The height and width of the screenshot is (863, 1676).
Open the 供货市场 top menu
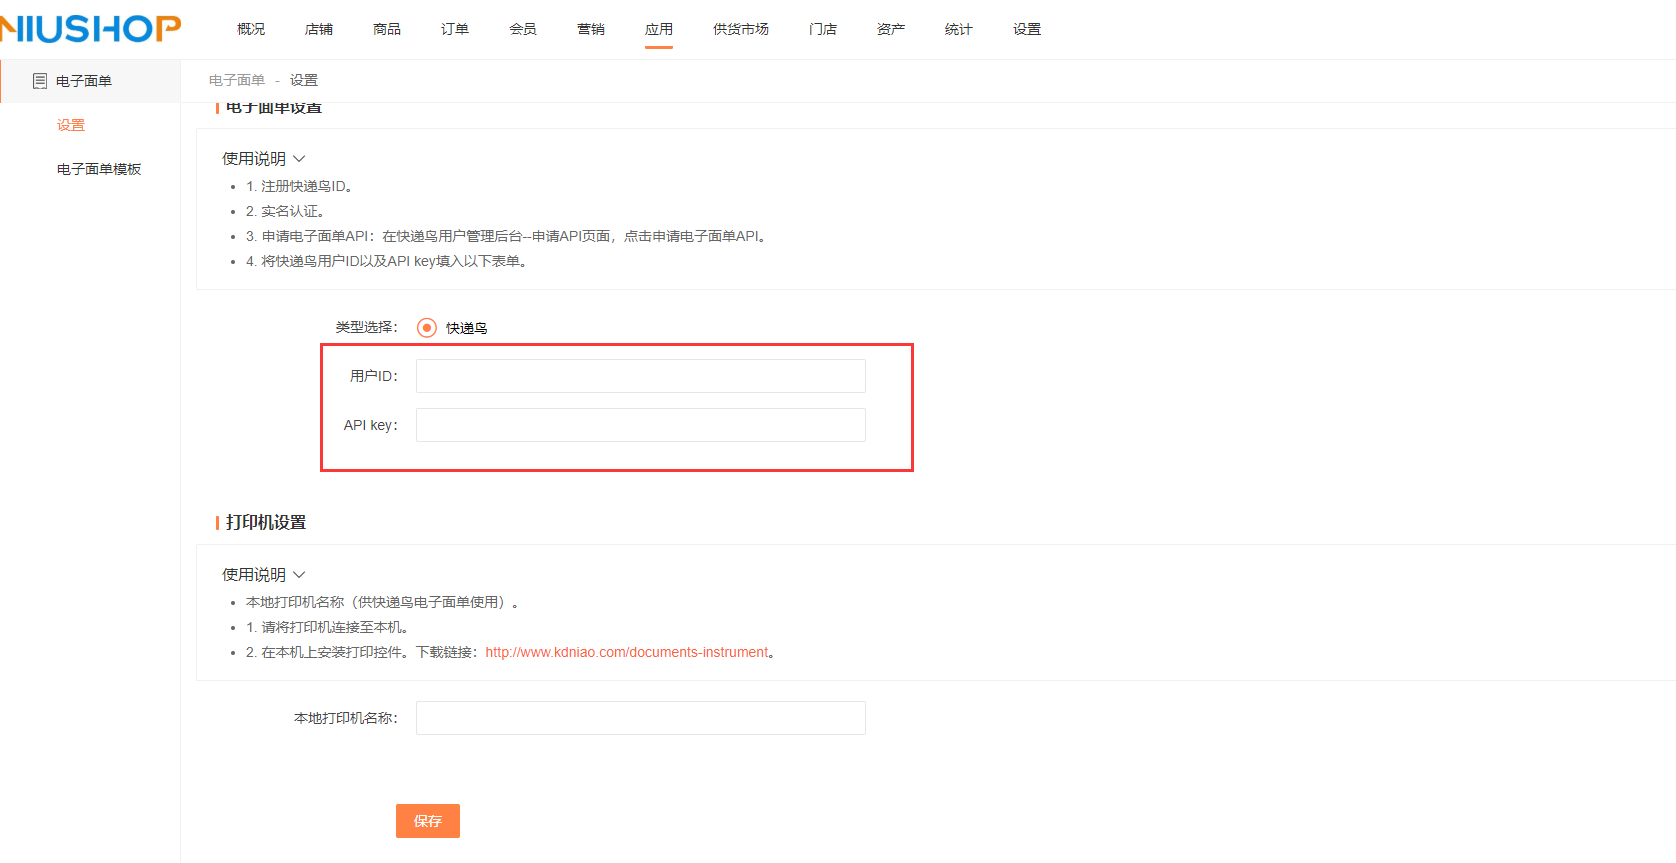click(x=741, y=30)
